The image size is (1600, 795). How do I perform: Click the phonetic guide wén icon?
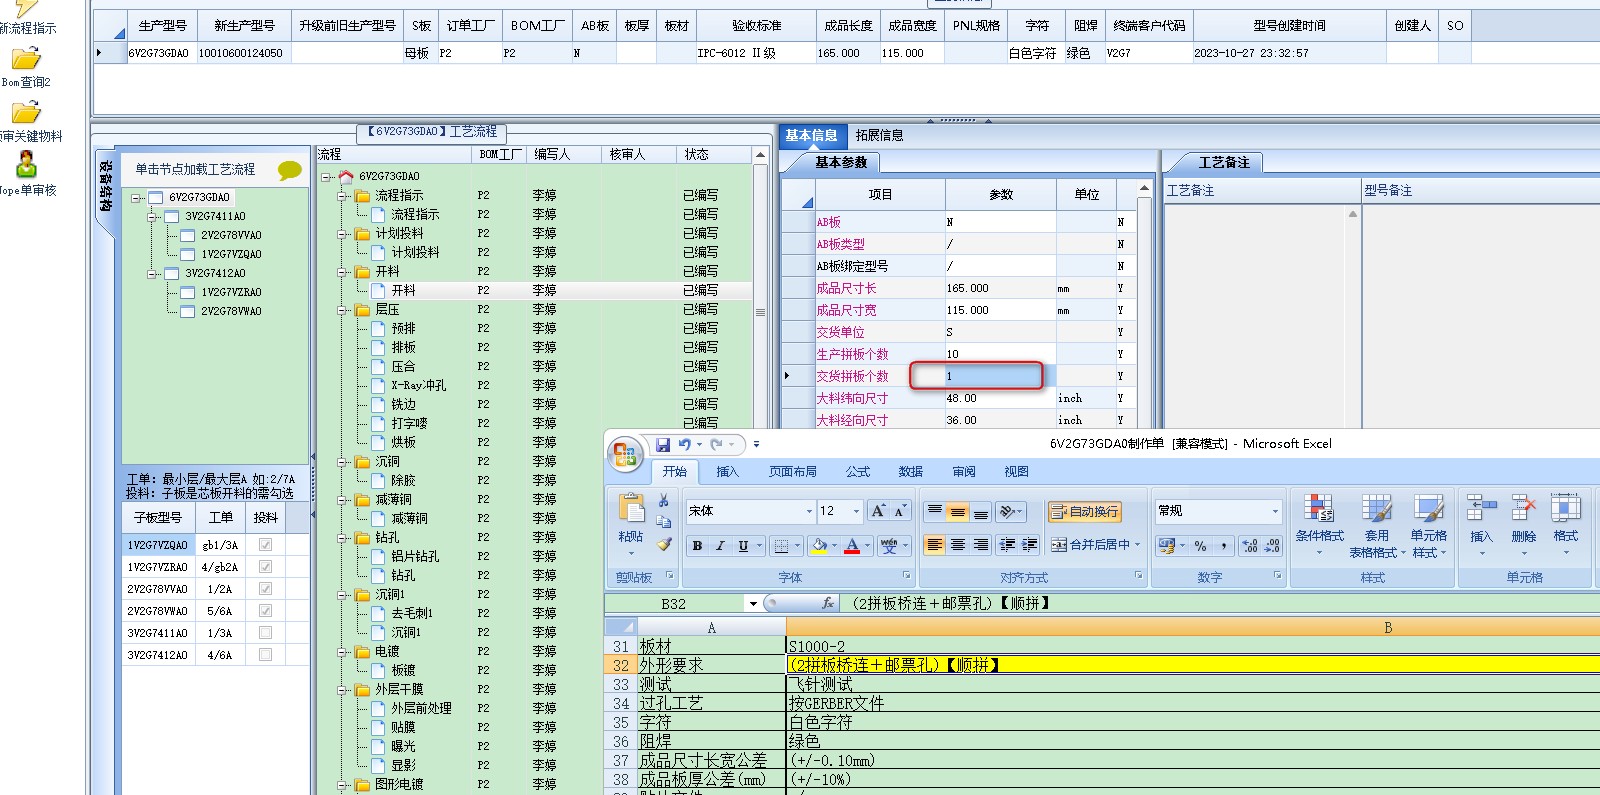click(889, 546)
